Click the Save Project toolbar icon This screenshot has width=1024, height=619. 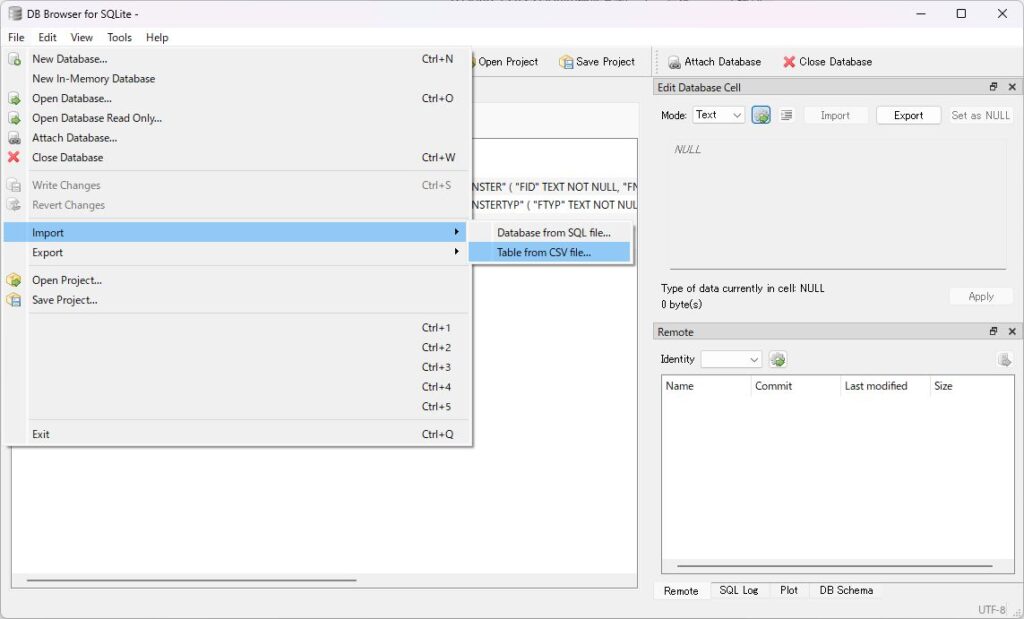pos(566,62)
